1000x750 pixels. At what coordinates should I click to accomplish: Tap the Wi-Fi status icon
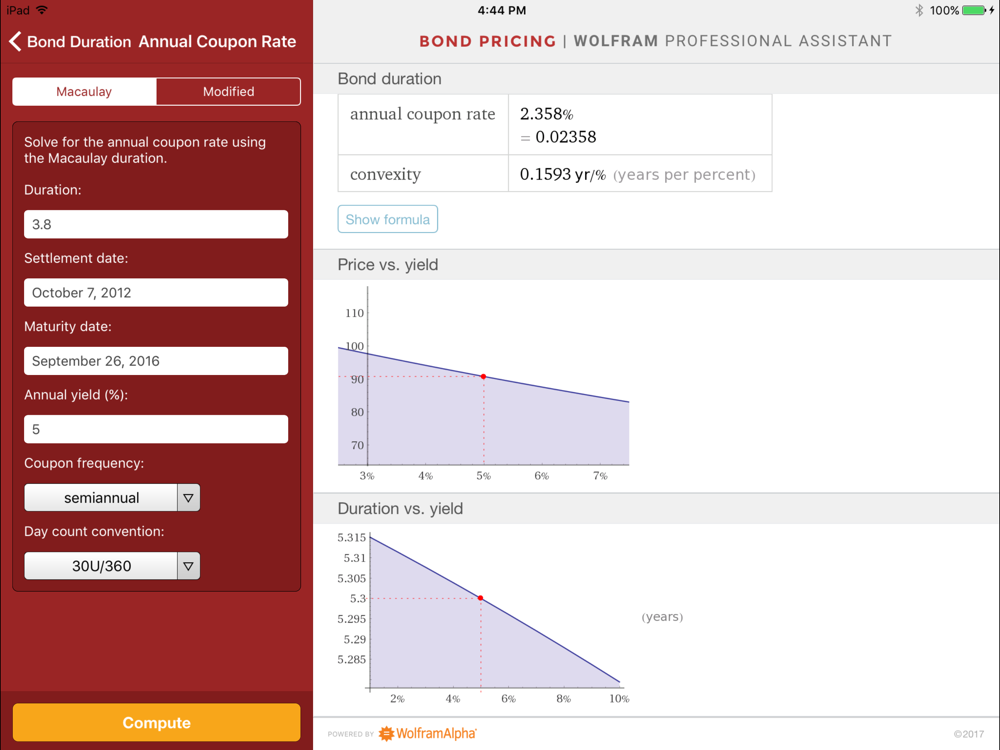point(42,10)
